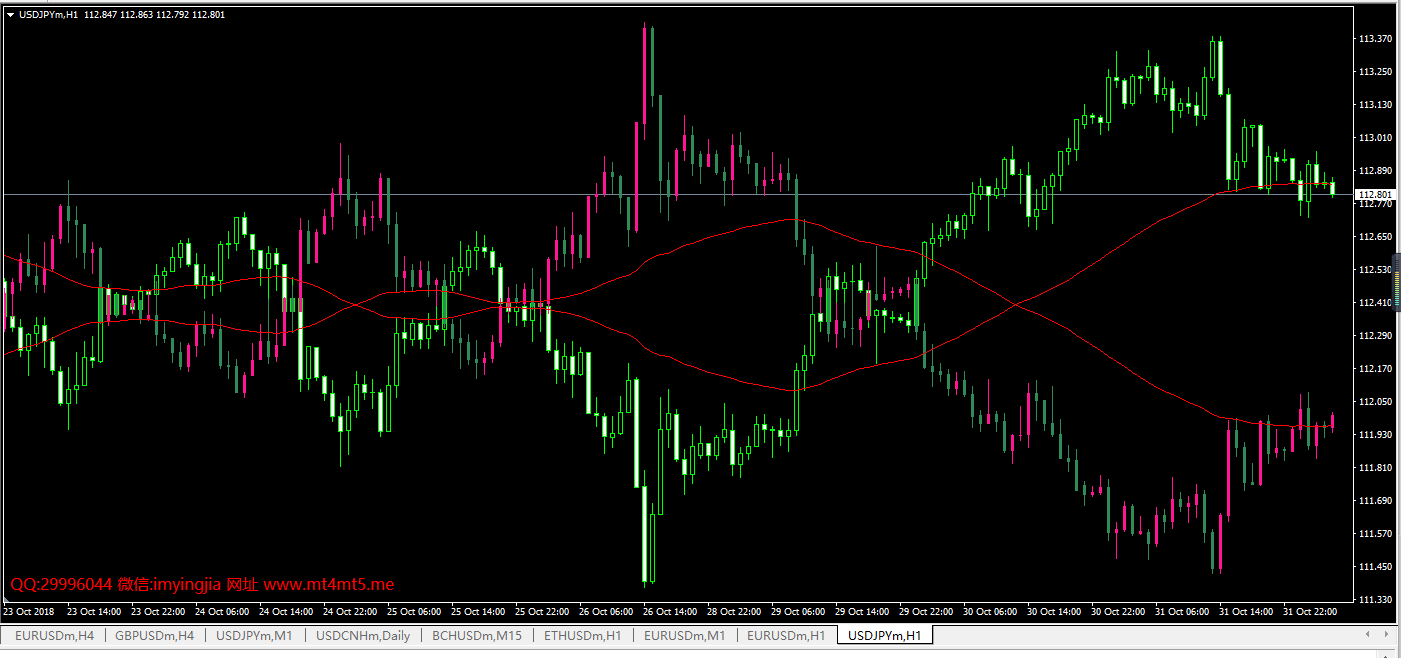This screenshot has height=658, width=1401.
Task: Click the 112.847 open price in header
Action: click(x=101, y=15)
